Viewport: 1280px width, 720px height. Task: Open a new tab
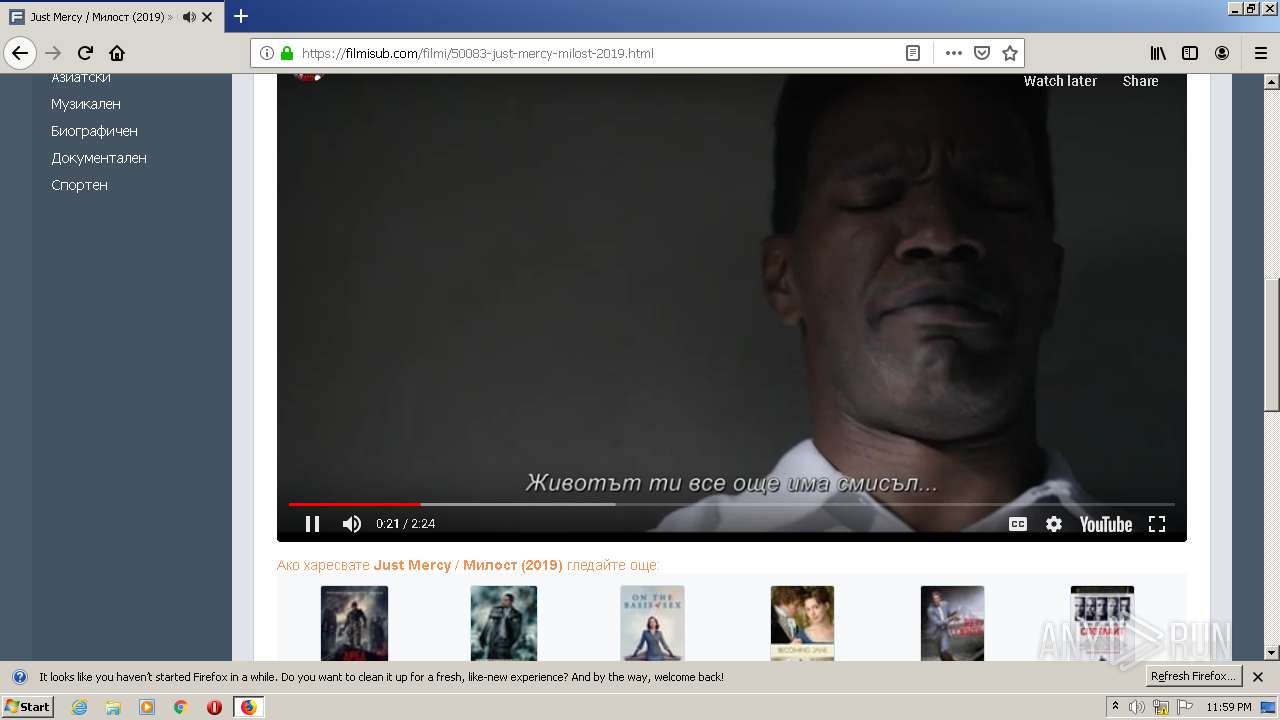pos(241,17)
